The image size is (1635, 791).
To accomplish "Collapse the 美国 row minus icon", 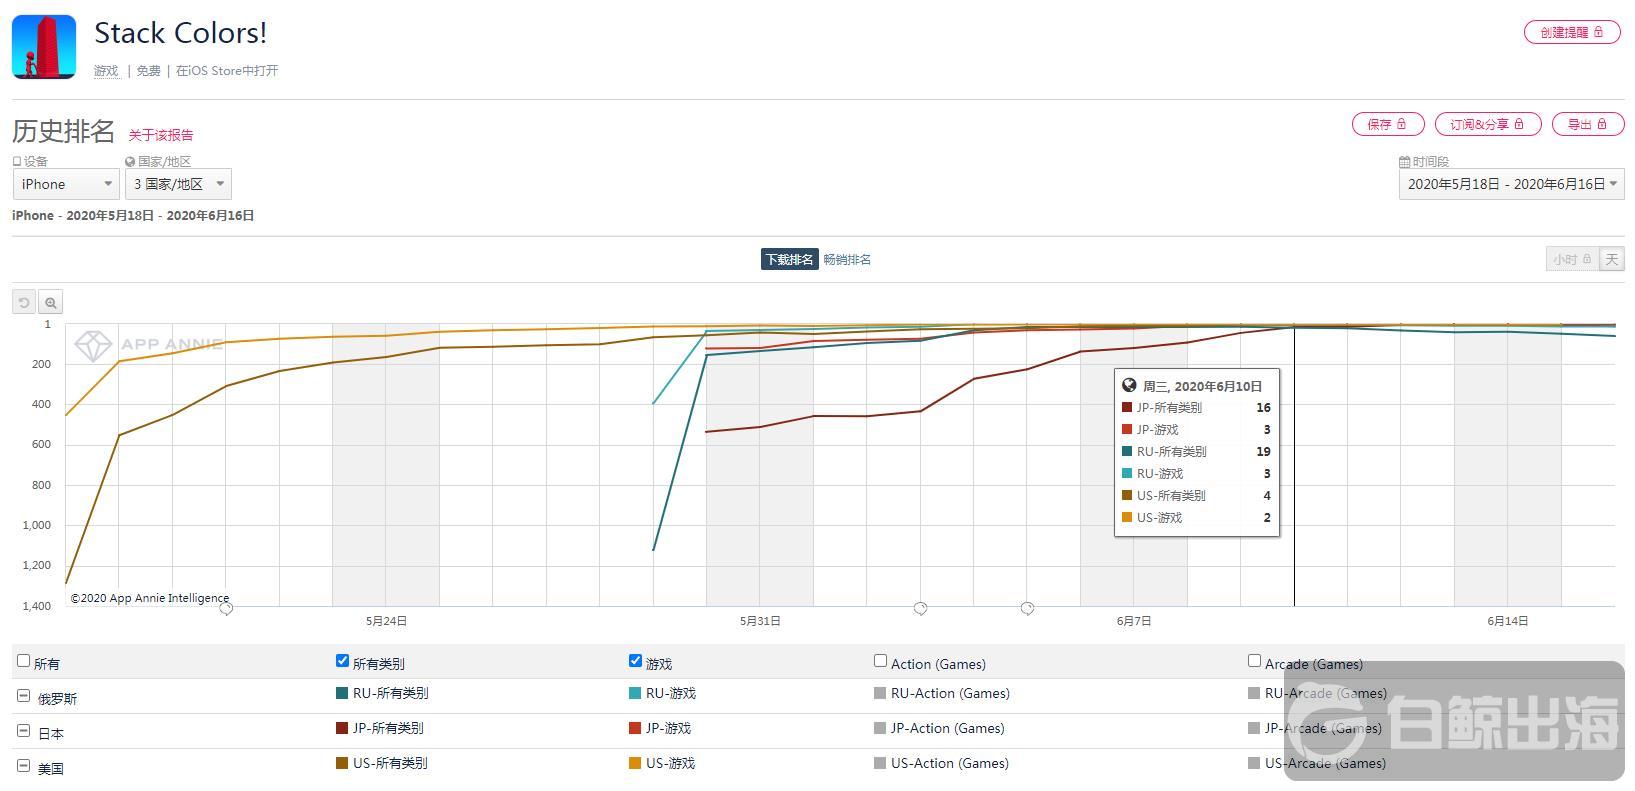I will (23, 766).
